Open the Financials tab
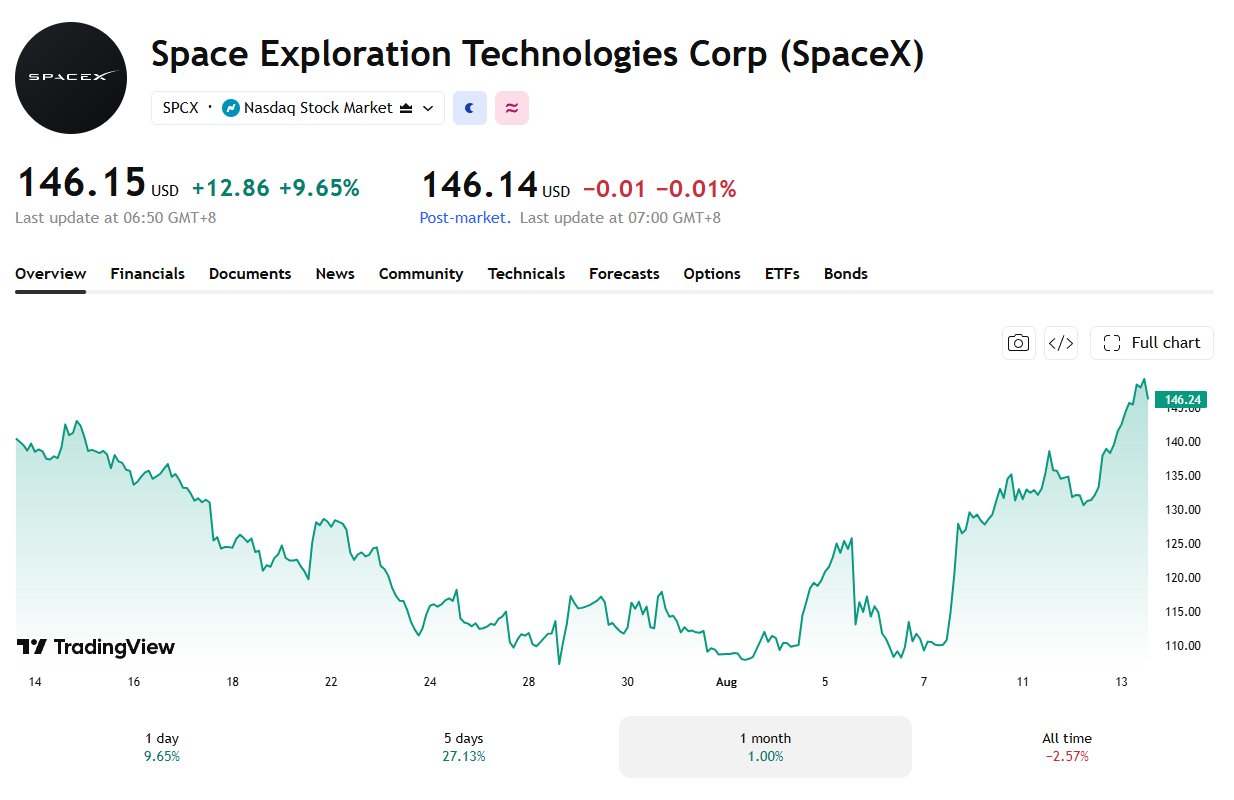Screen dimensions: 1234x800 [x=147, y=273]
